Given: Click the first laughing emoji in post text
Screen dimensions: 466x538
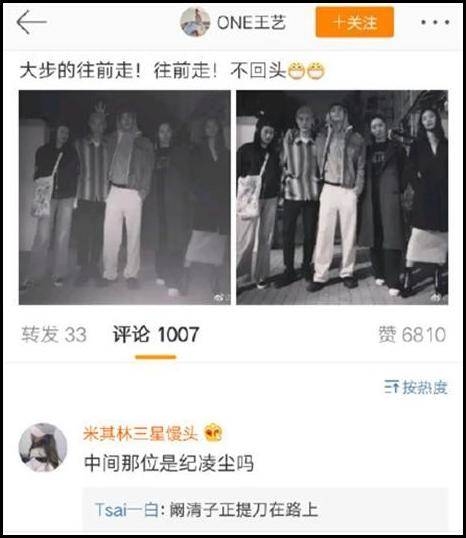Looking at the screenshot, I should click(x=296, y=71).
